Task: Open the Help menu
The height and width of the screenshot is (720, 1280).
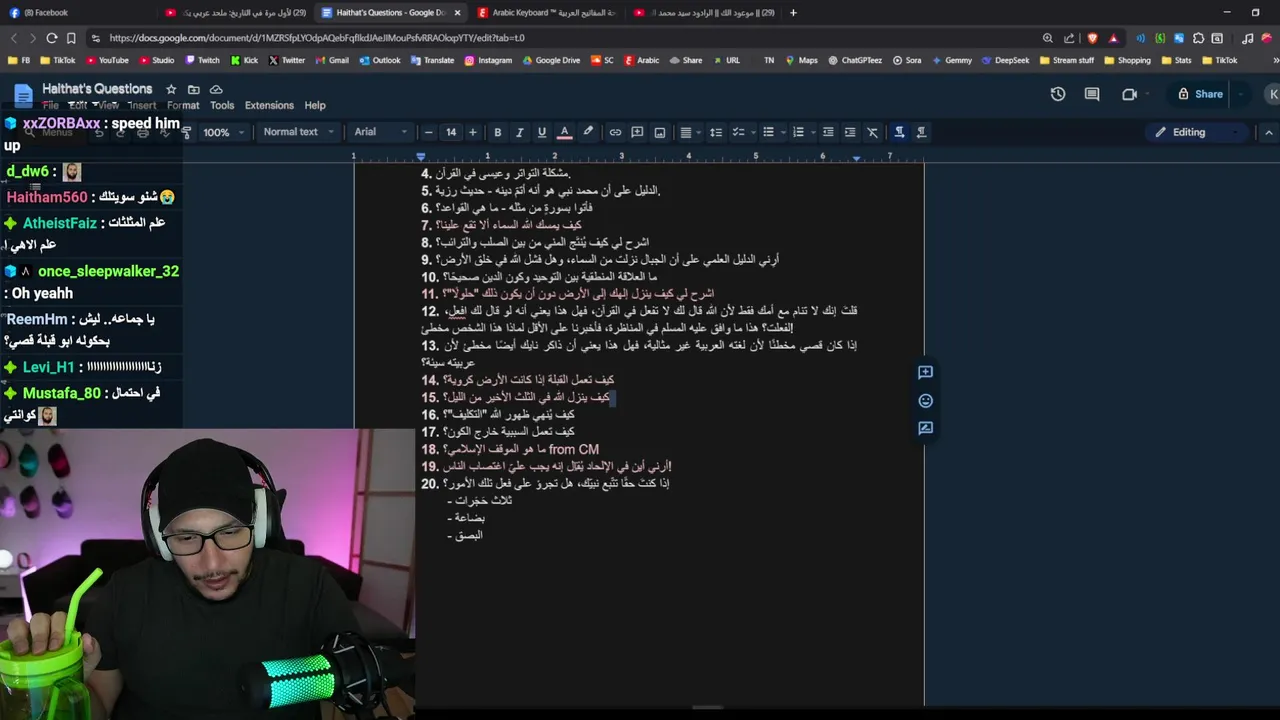Action: tap(315, 105)
